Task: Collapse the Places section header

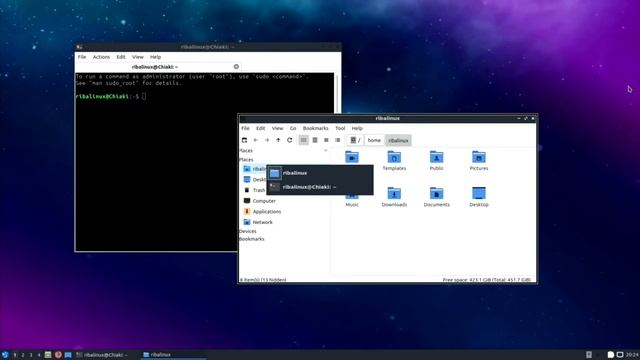Action: (246, 160)
